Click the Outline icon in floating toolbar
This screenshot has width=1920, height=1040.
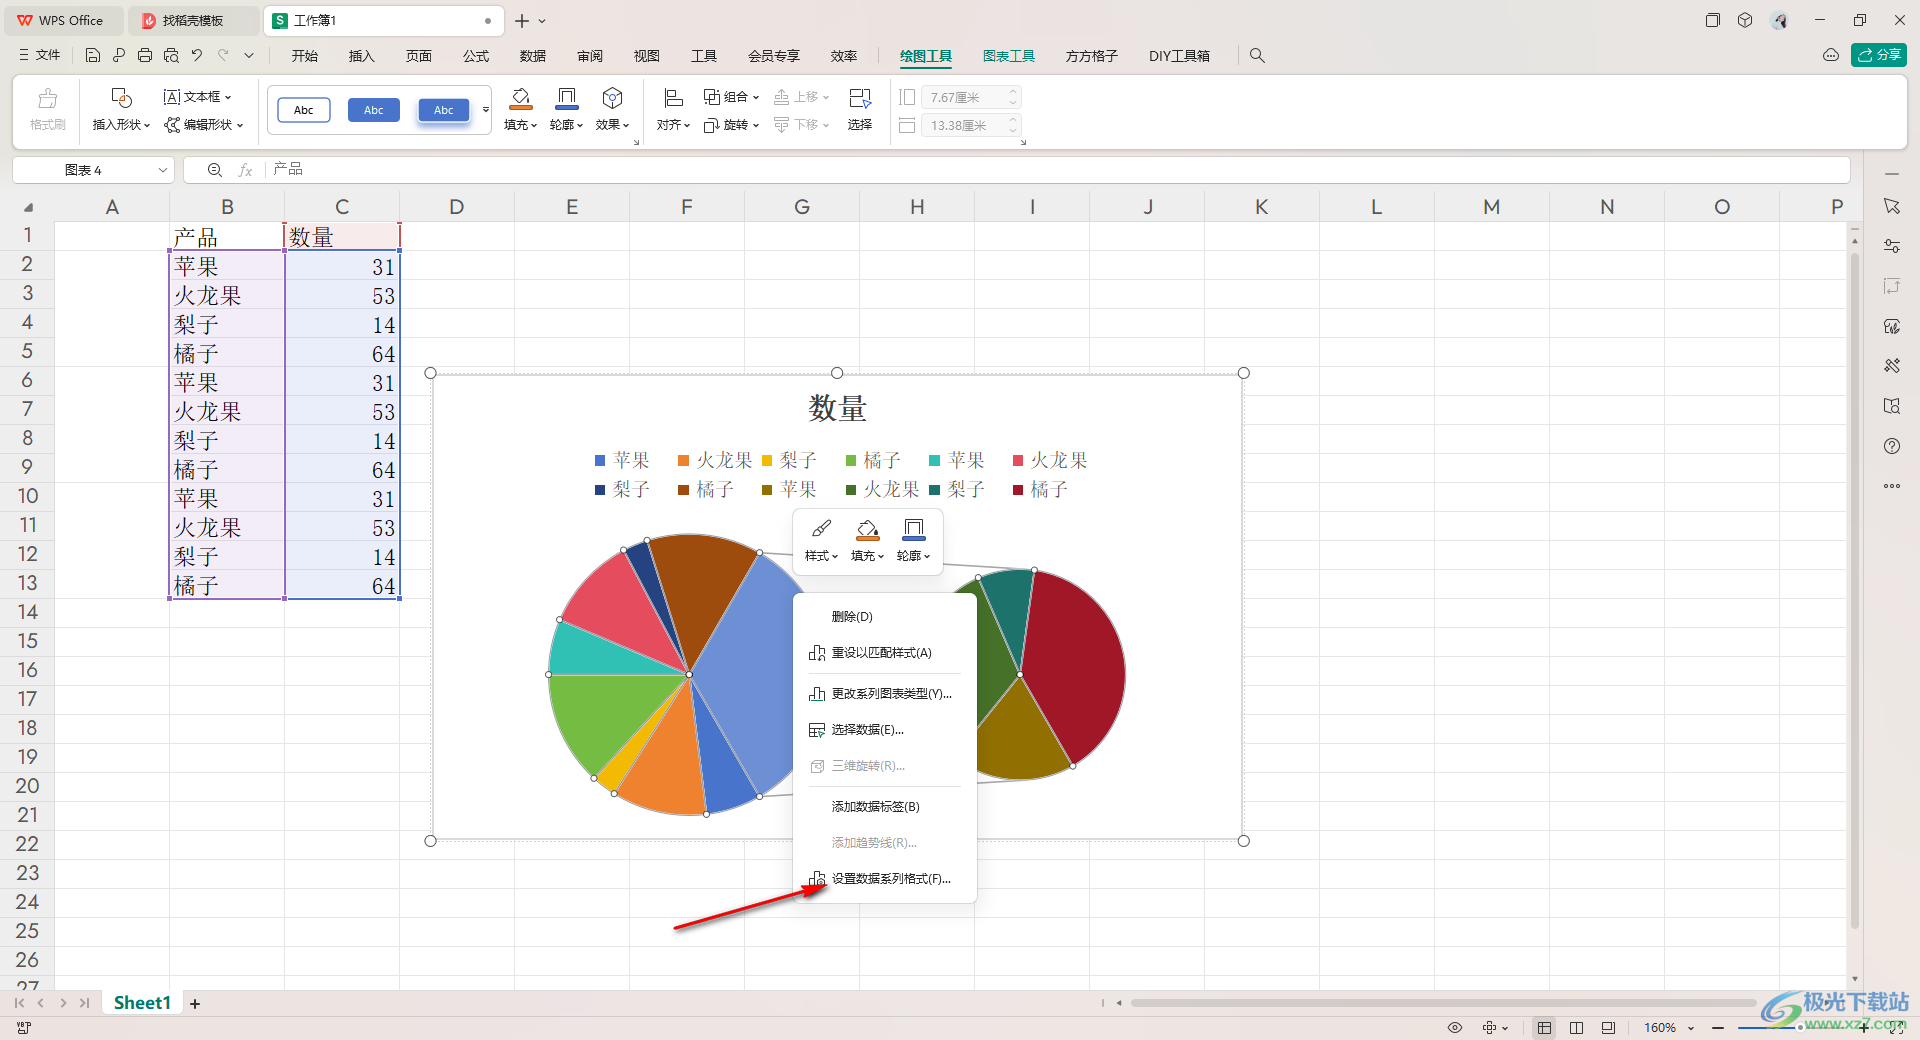coord(913,528)
